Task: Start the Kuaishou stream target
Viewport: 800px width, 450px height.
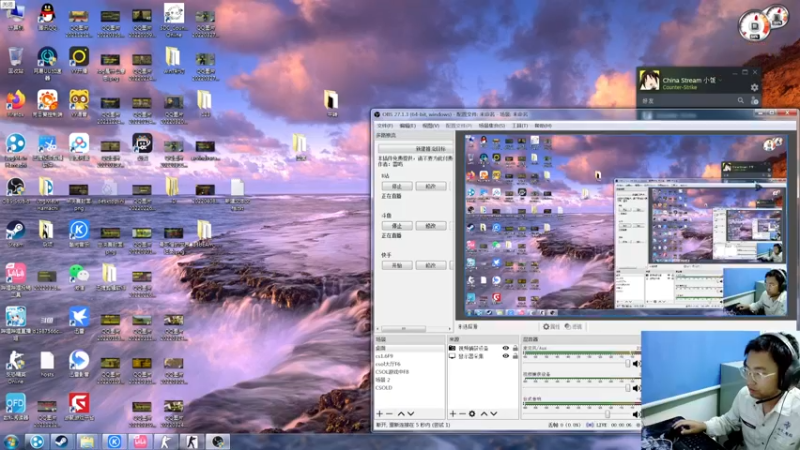Action: click(x=397, y=265)
